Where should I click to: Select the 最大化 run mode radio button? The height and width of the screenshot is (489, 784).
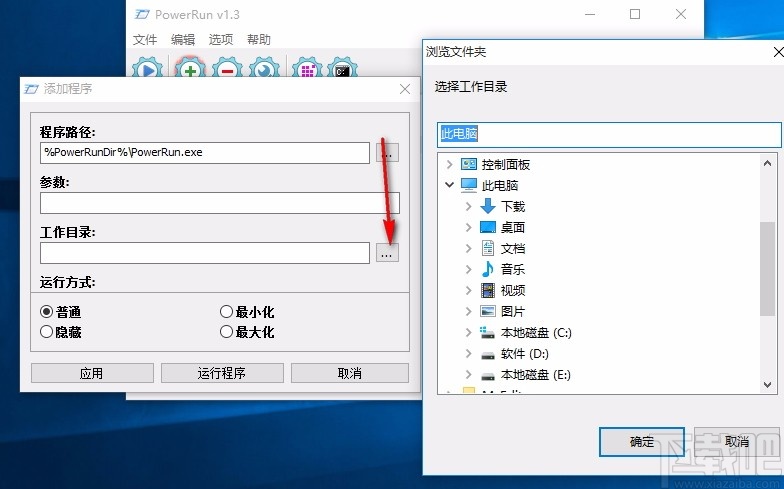coord(226,332)
